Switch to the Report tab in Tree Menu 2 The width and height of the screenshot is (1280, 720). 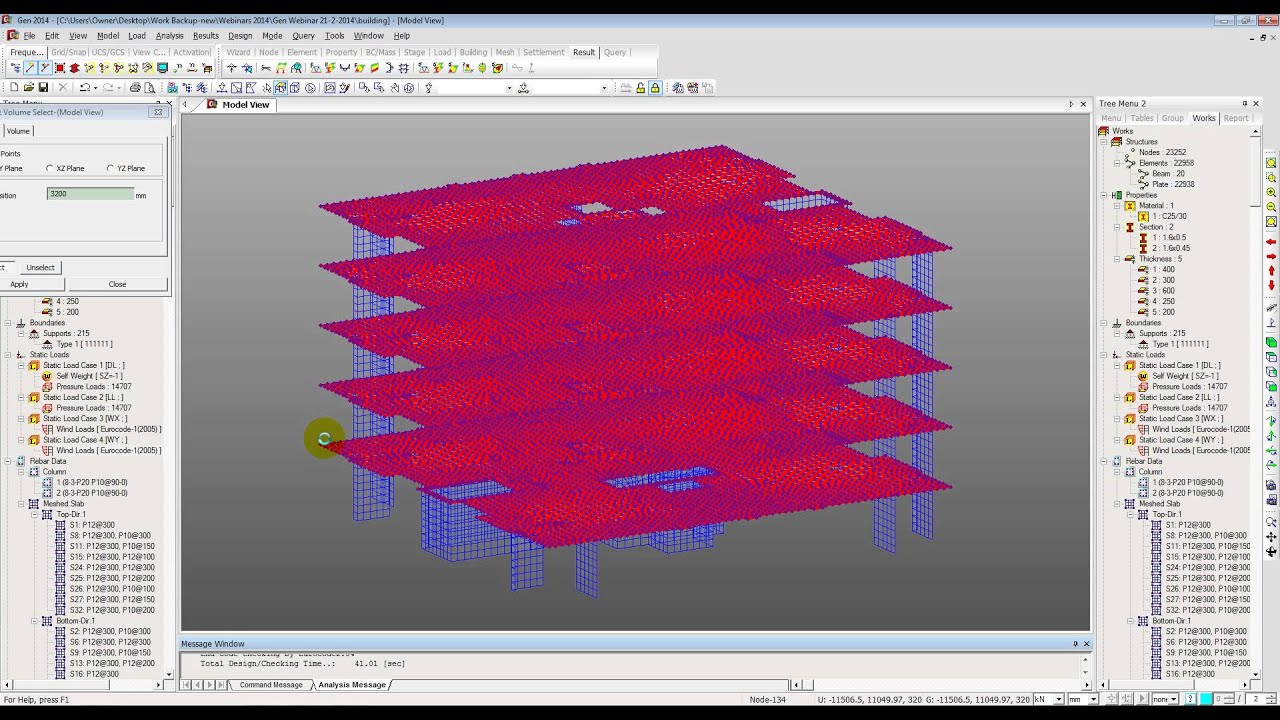pos(1236,118)
